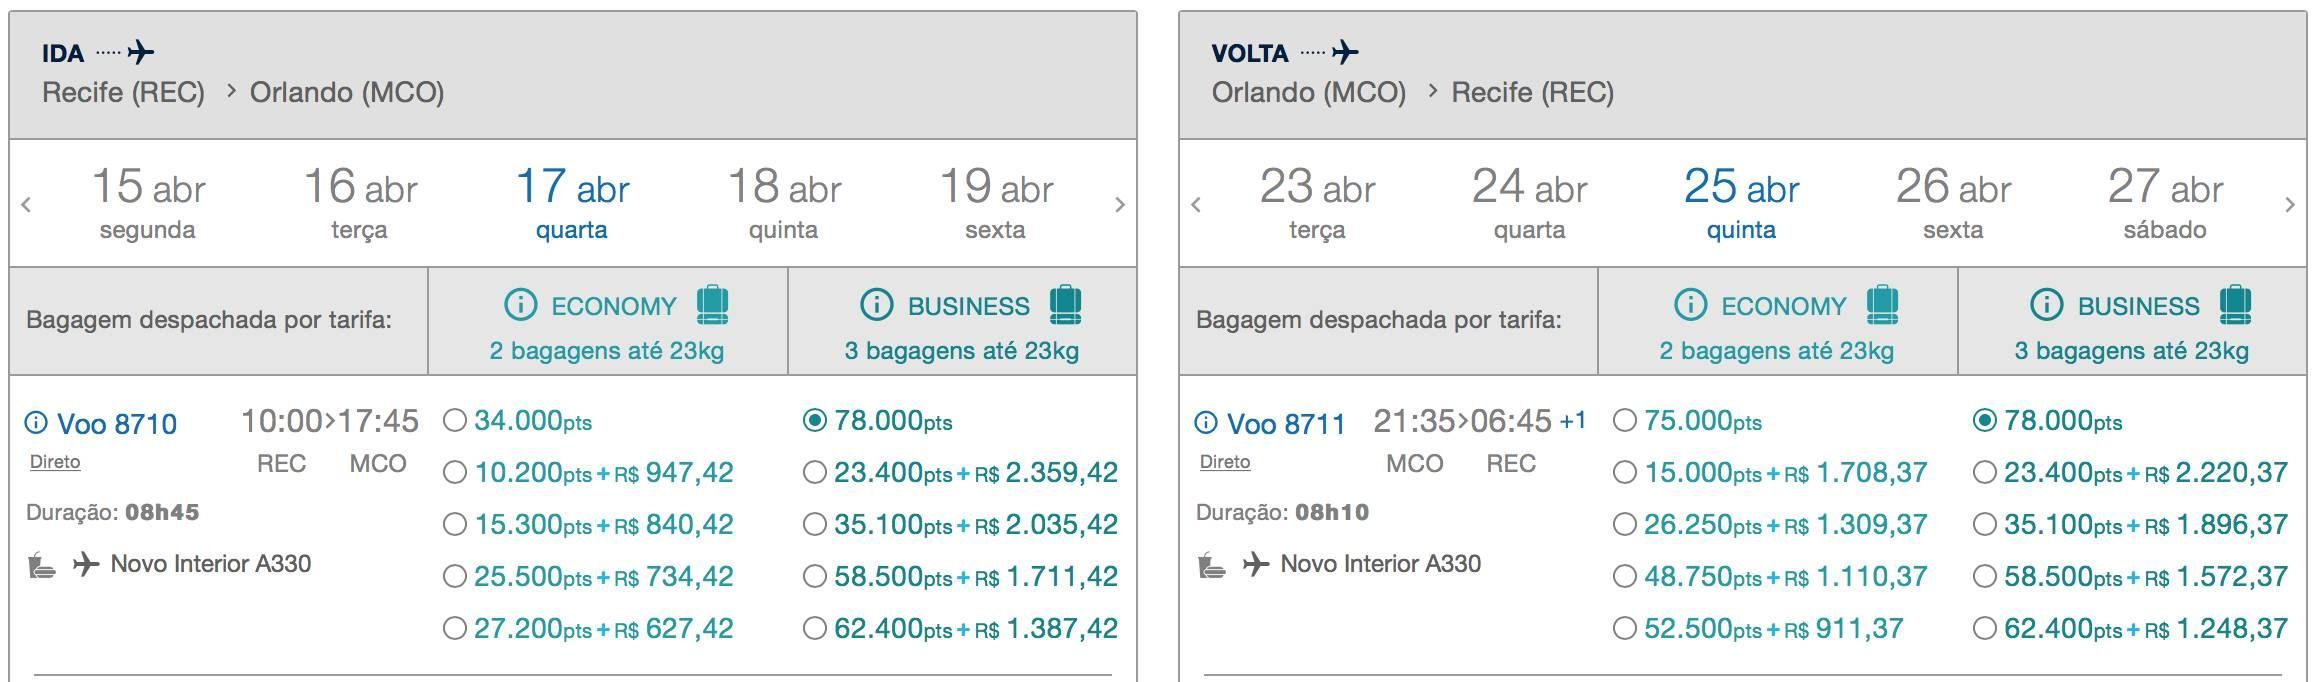
Task: Click the airplane icon beside return Novo Interior A330
Action: coord(1256,564)
